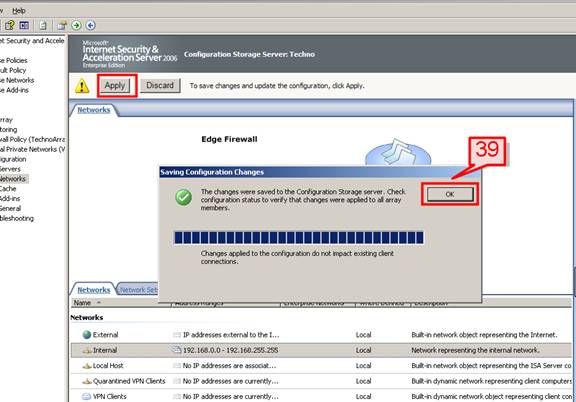
Task: Click the Configuration Storage Server: Techno heading
Action: (249, 54)
